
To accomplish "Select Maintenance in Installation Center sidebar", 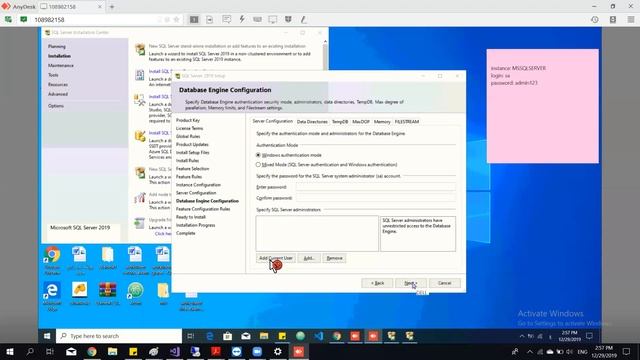I will (61, 65).
